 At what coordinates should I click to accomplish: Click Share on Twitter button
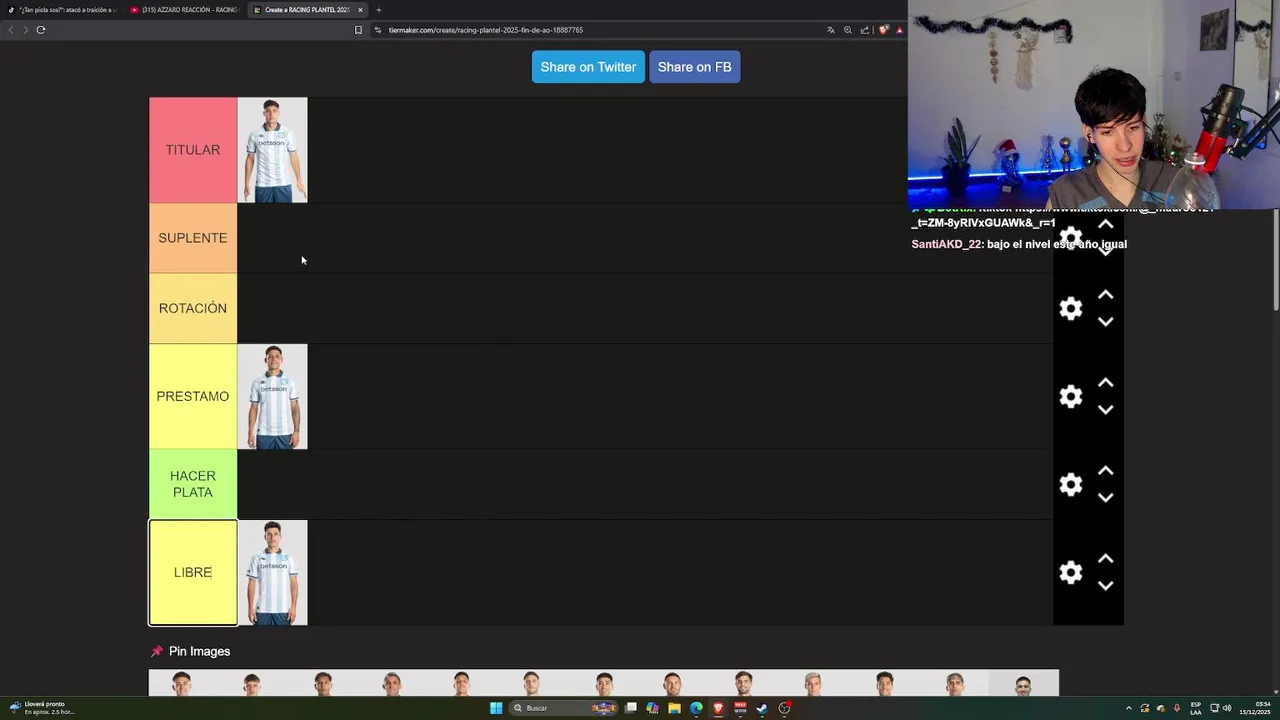588,67
